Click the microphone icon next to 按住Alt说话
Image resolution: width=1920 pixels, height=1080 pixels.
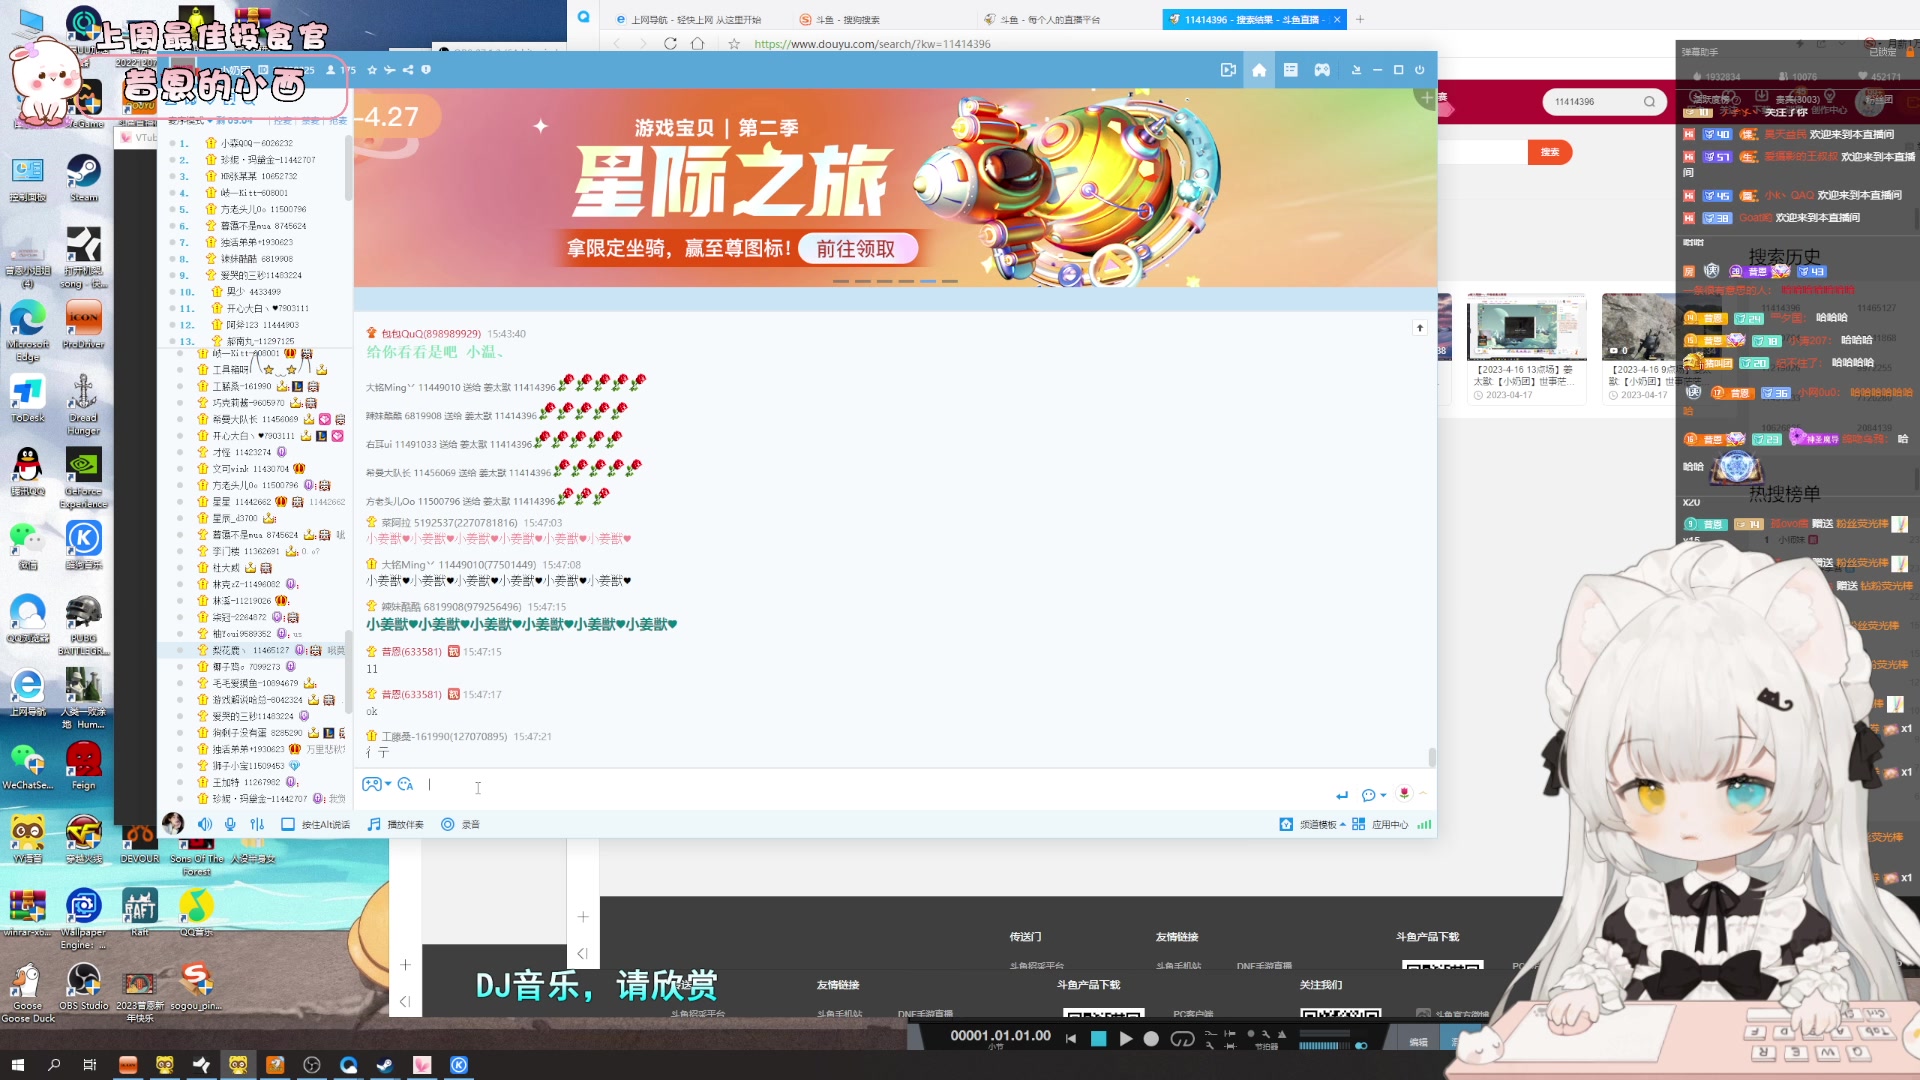tap(230, 824)
